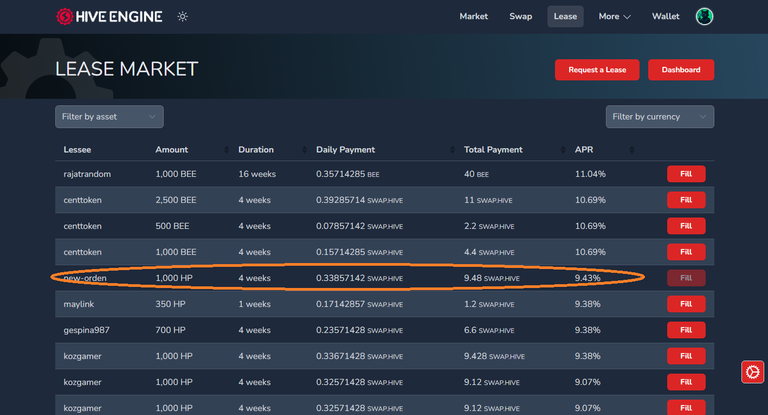Screen dimensions: 768x415
Task: Click the 700 HP amount cell
Action: coord(170,330)
